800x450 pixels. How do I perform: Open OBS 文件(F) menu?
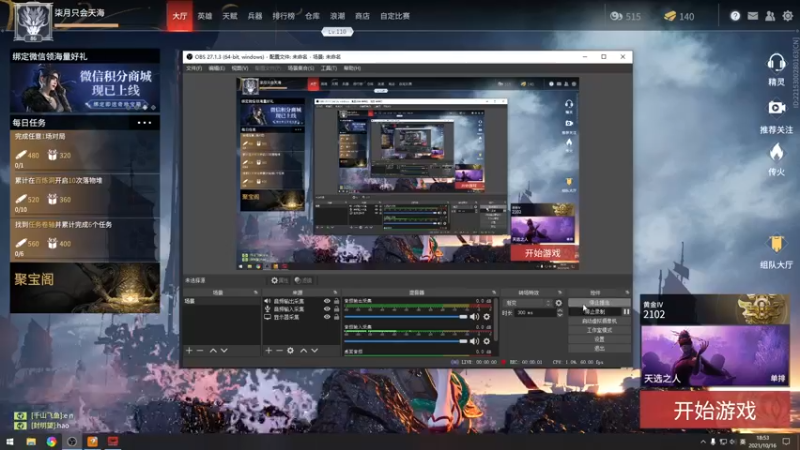point(194,68)
